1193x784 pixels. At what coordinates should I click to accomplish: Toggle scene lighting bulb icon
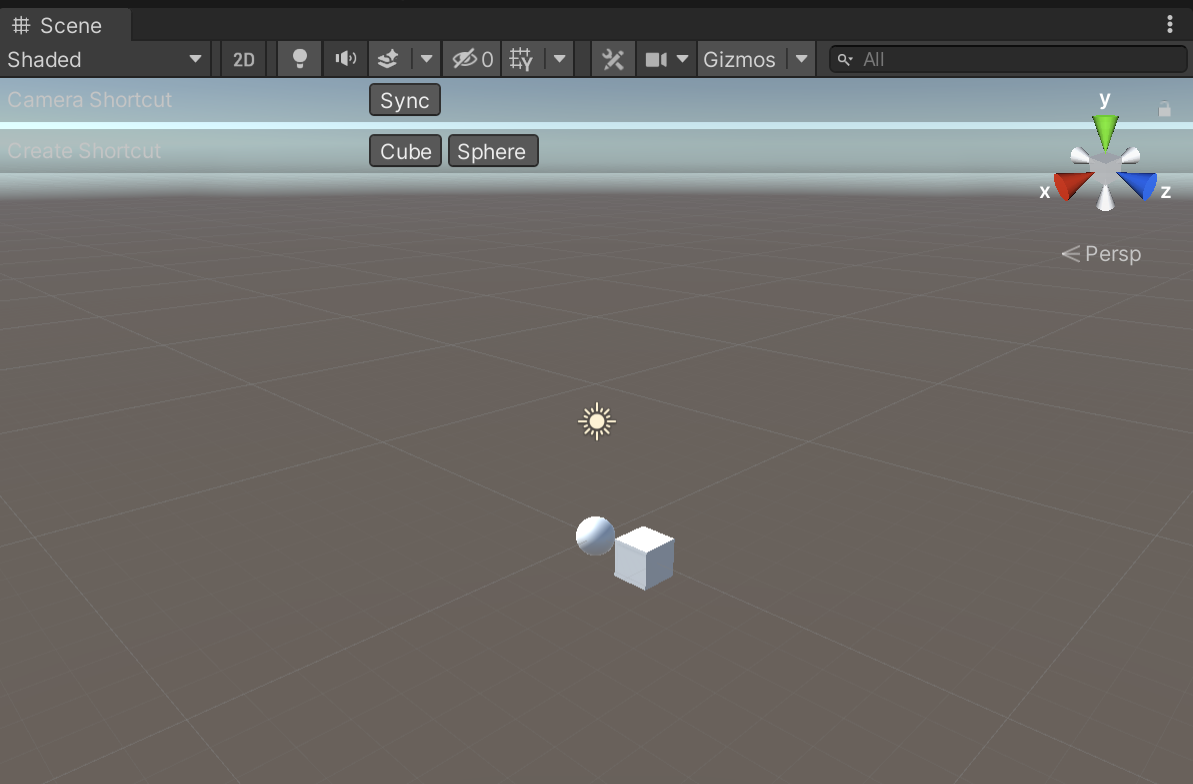[300, 59]
